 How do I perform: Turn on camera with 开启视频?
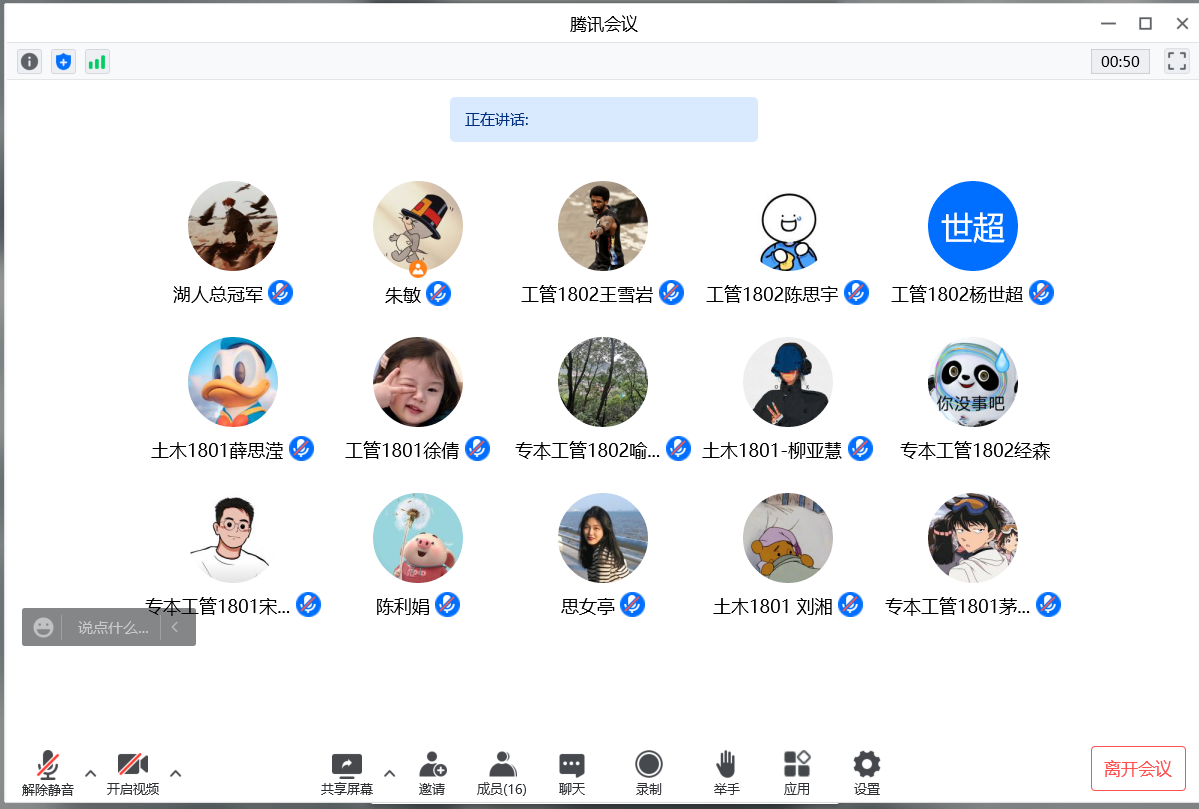133,773
